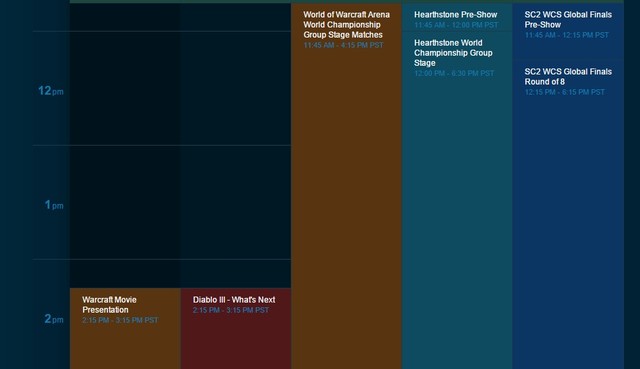The image size is (640, 369).
Task: Select Hearthstone World Championship Group Stage event
Action: pos(453,53)
